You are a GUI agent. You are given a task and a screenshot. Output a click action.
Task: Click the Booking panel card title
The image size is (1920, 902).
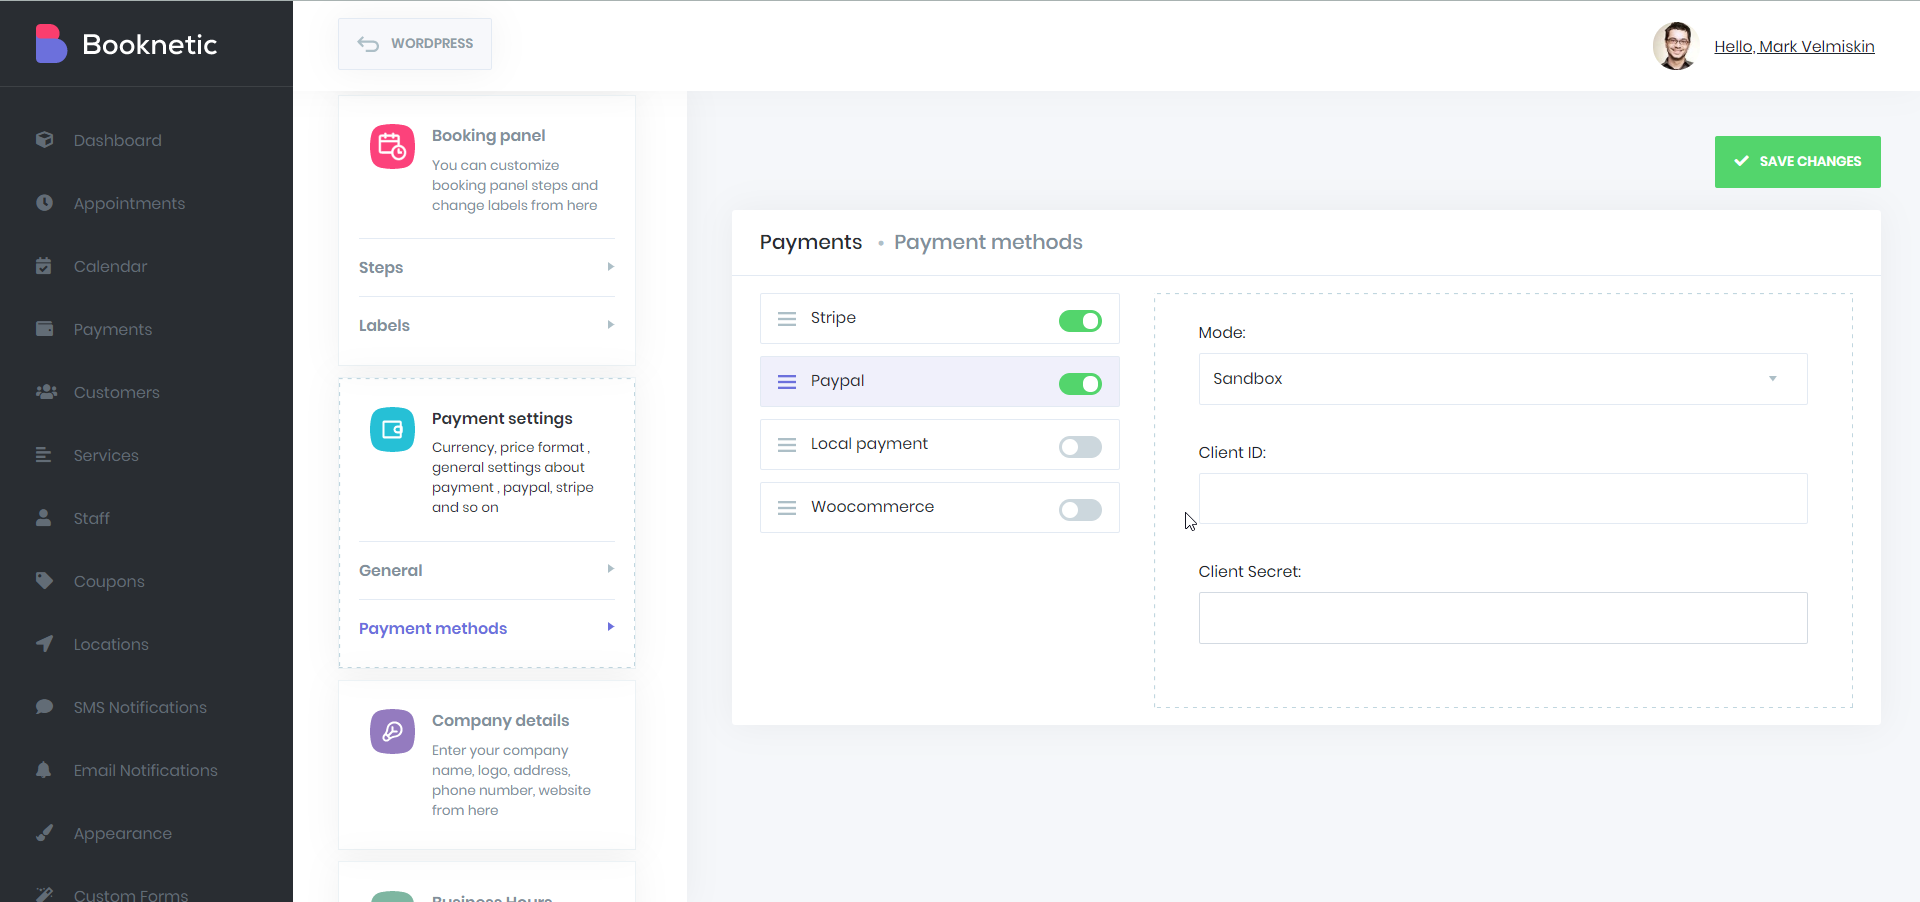488,135
